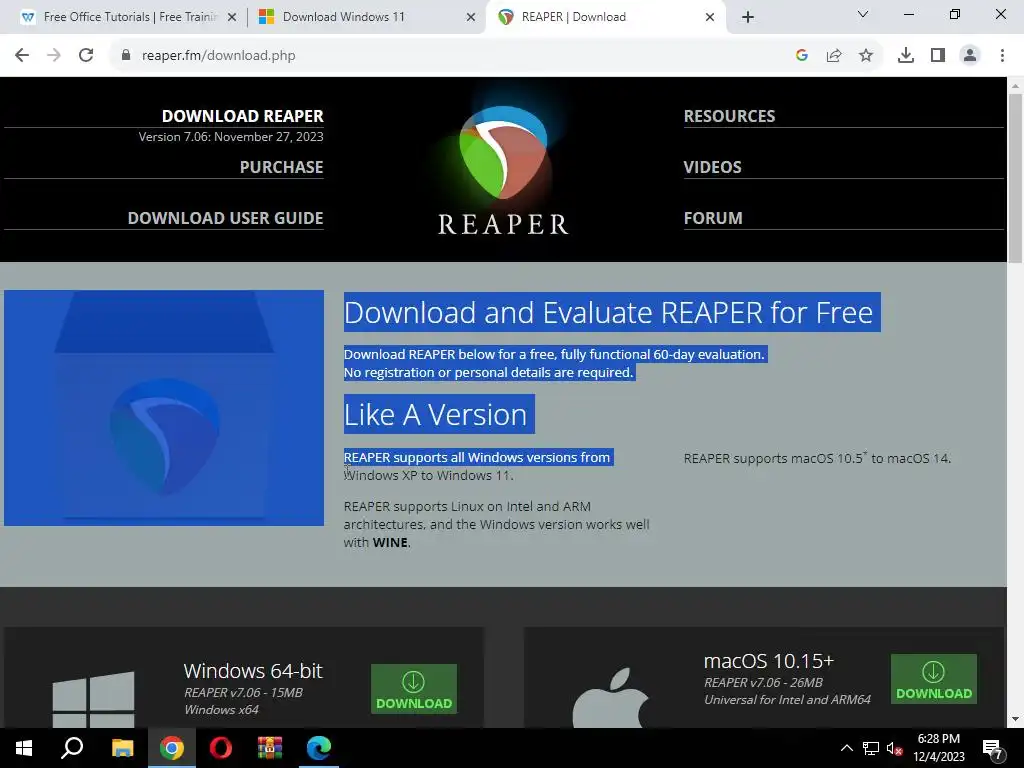Close the REAPER Download tab
This screenshot has width=1024, height=768.
point(710,18)
